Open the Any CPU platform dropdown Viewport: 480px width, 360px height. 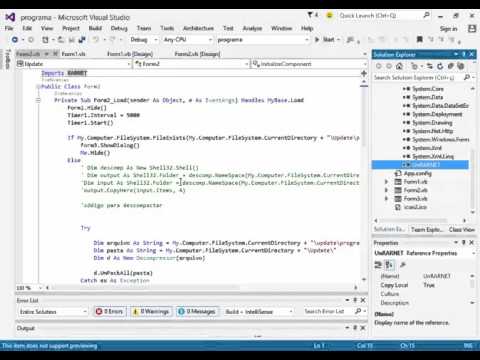point(188,40)
